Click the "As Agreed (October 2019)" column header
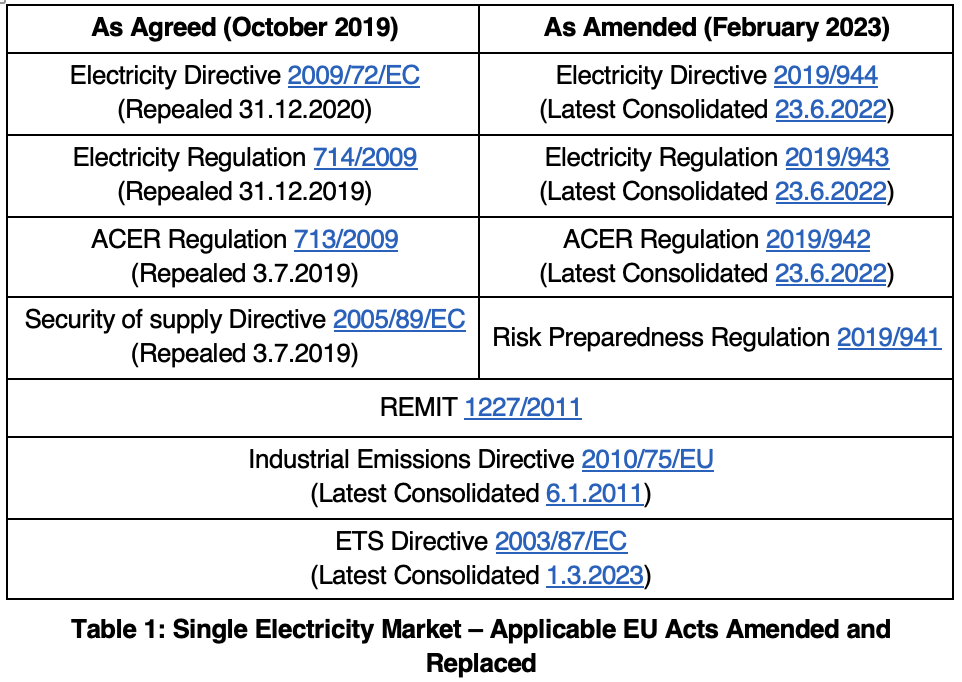This screenshot has height=682, width=962. click(x=244, y=28)
